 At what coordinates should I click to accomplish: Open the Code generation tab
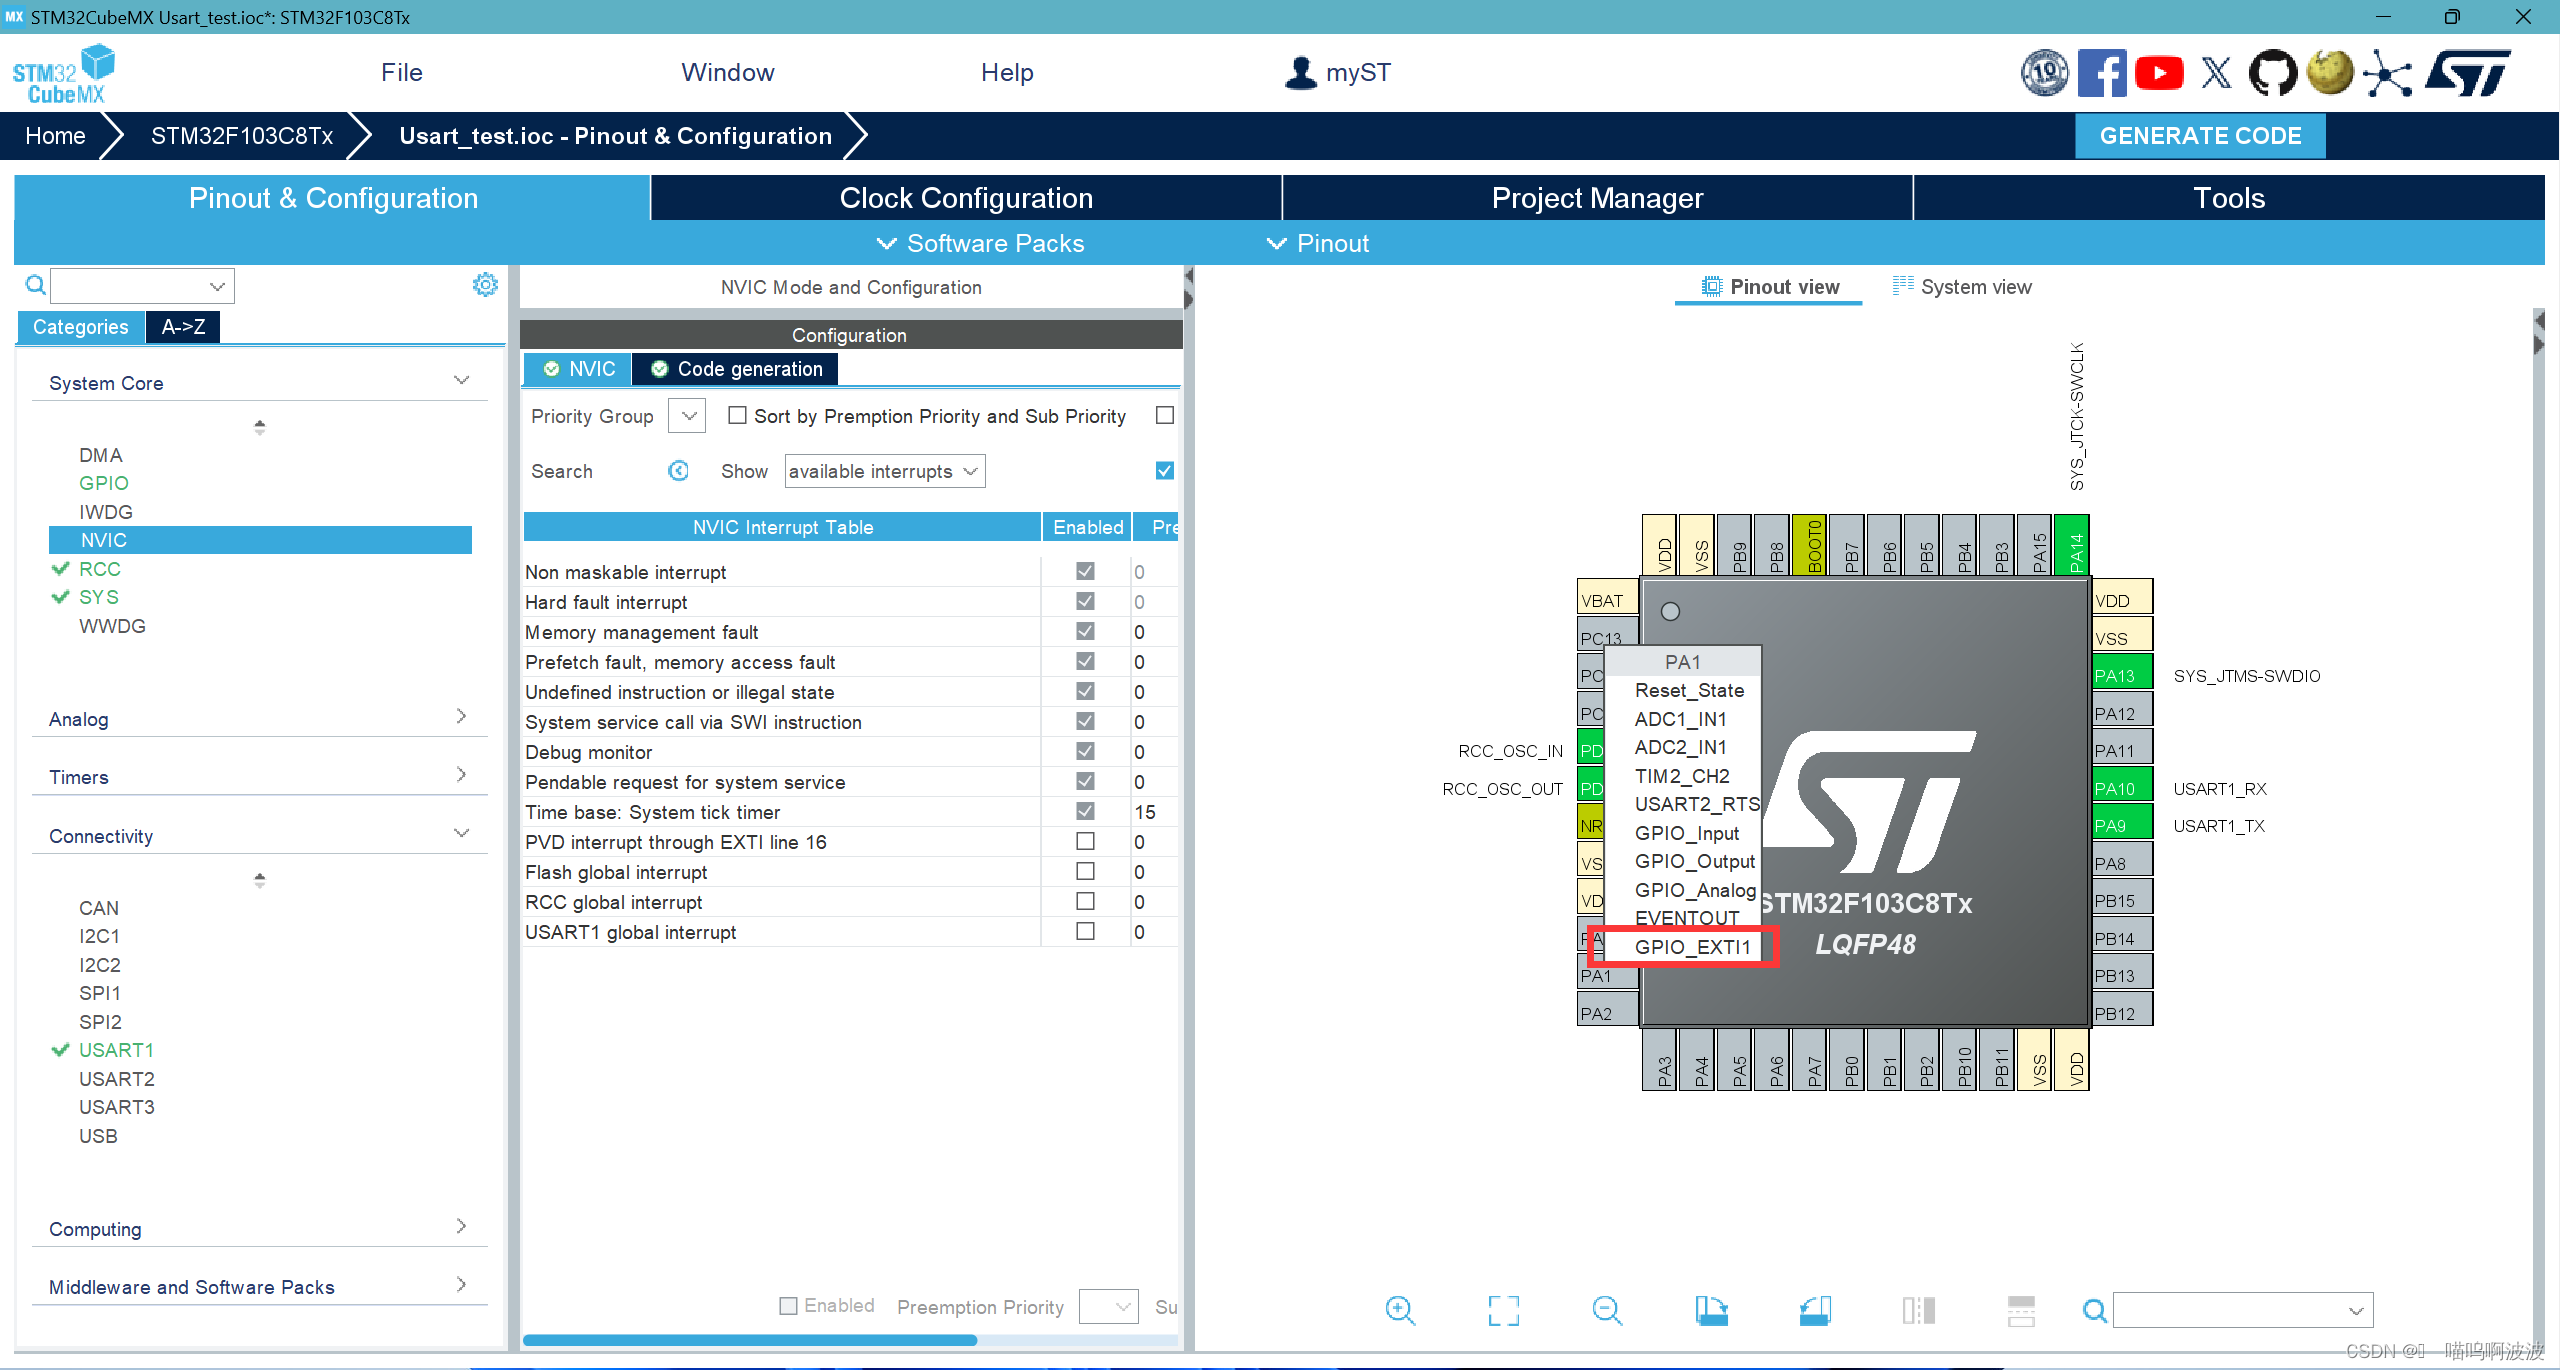(738, 369)
